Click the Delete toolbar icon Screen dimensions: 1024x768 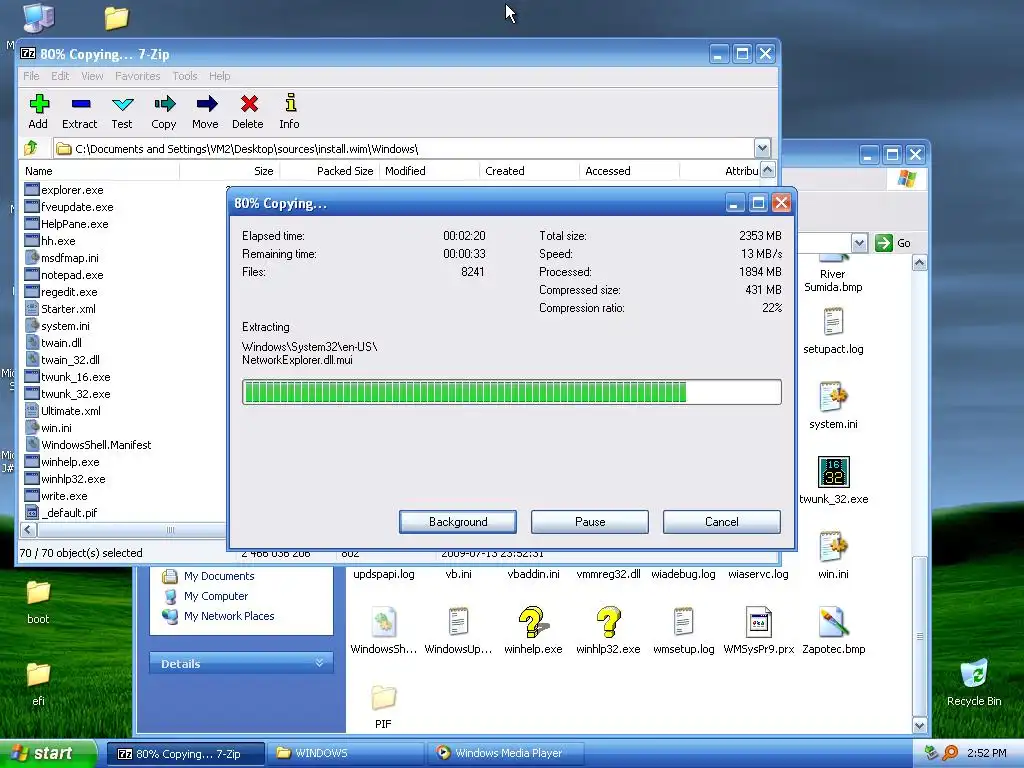[248, 112]
